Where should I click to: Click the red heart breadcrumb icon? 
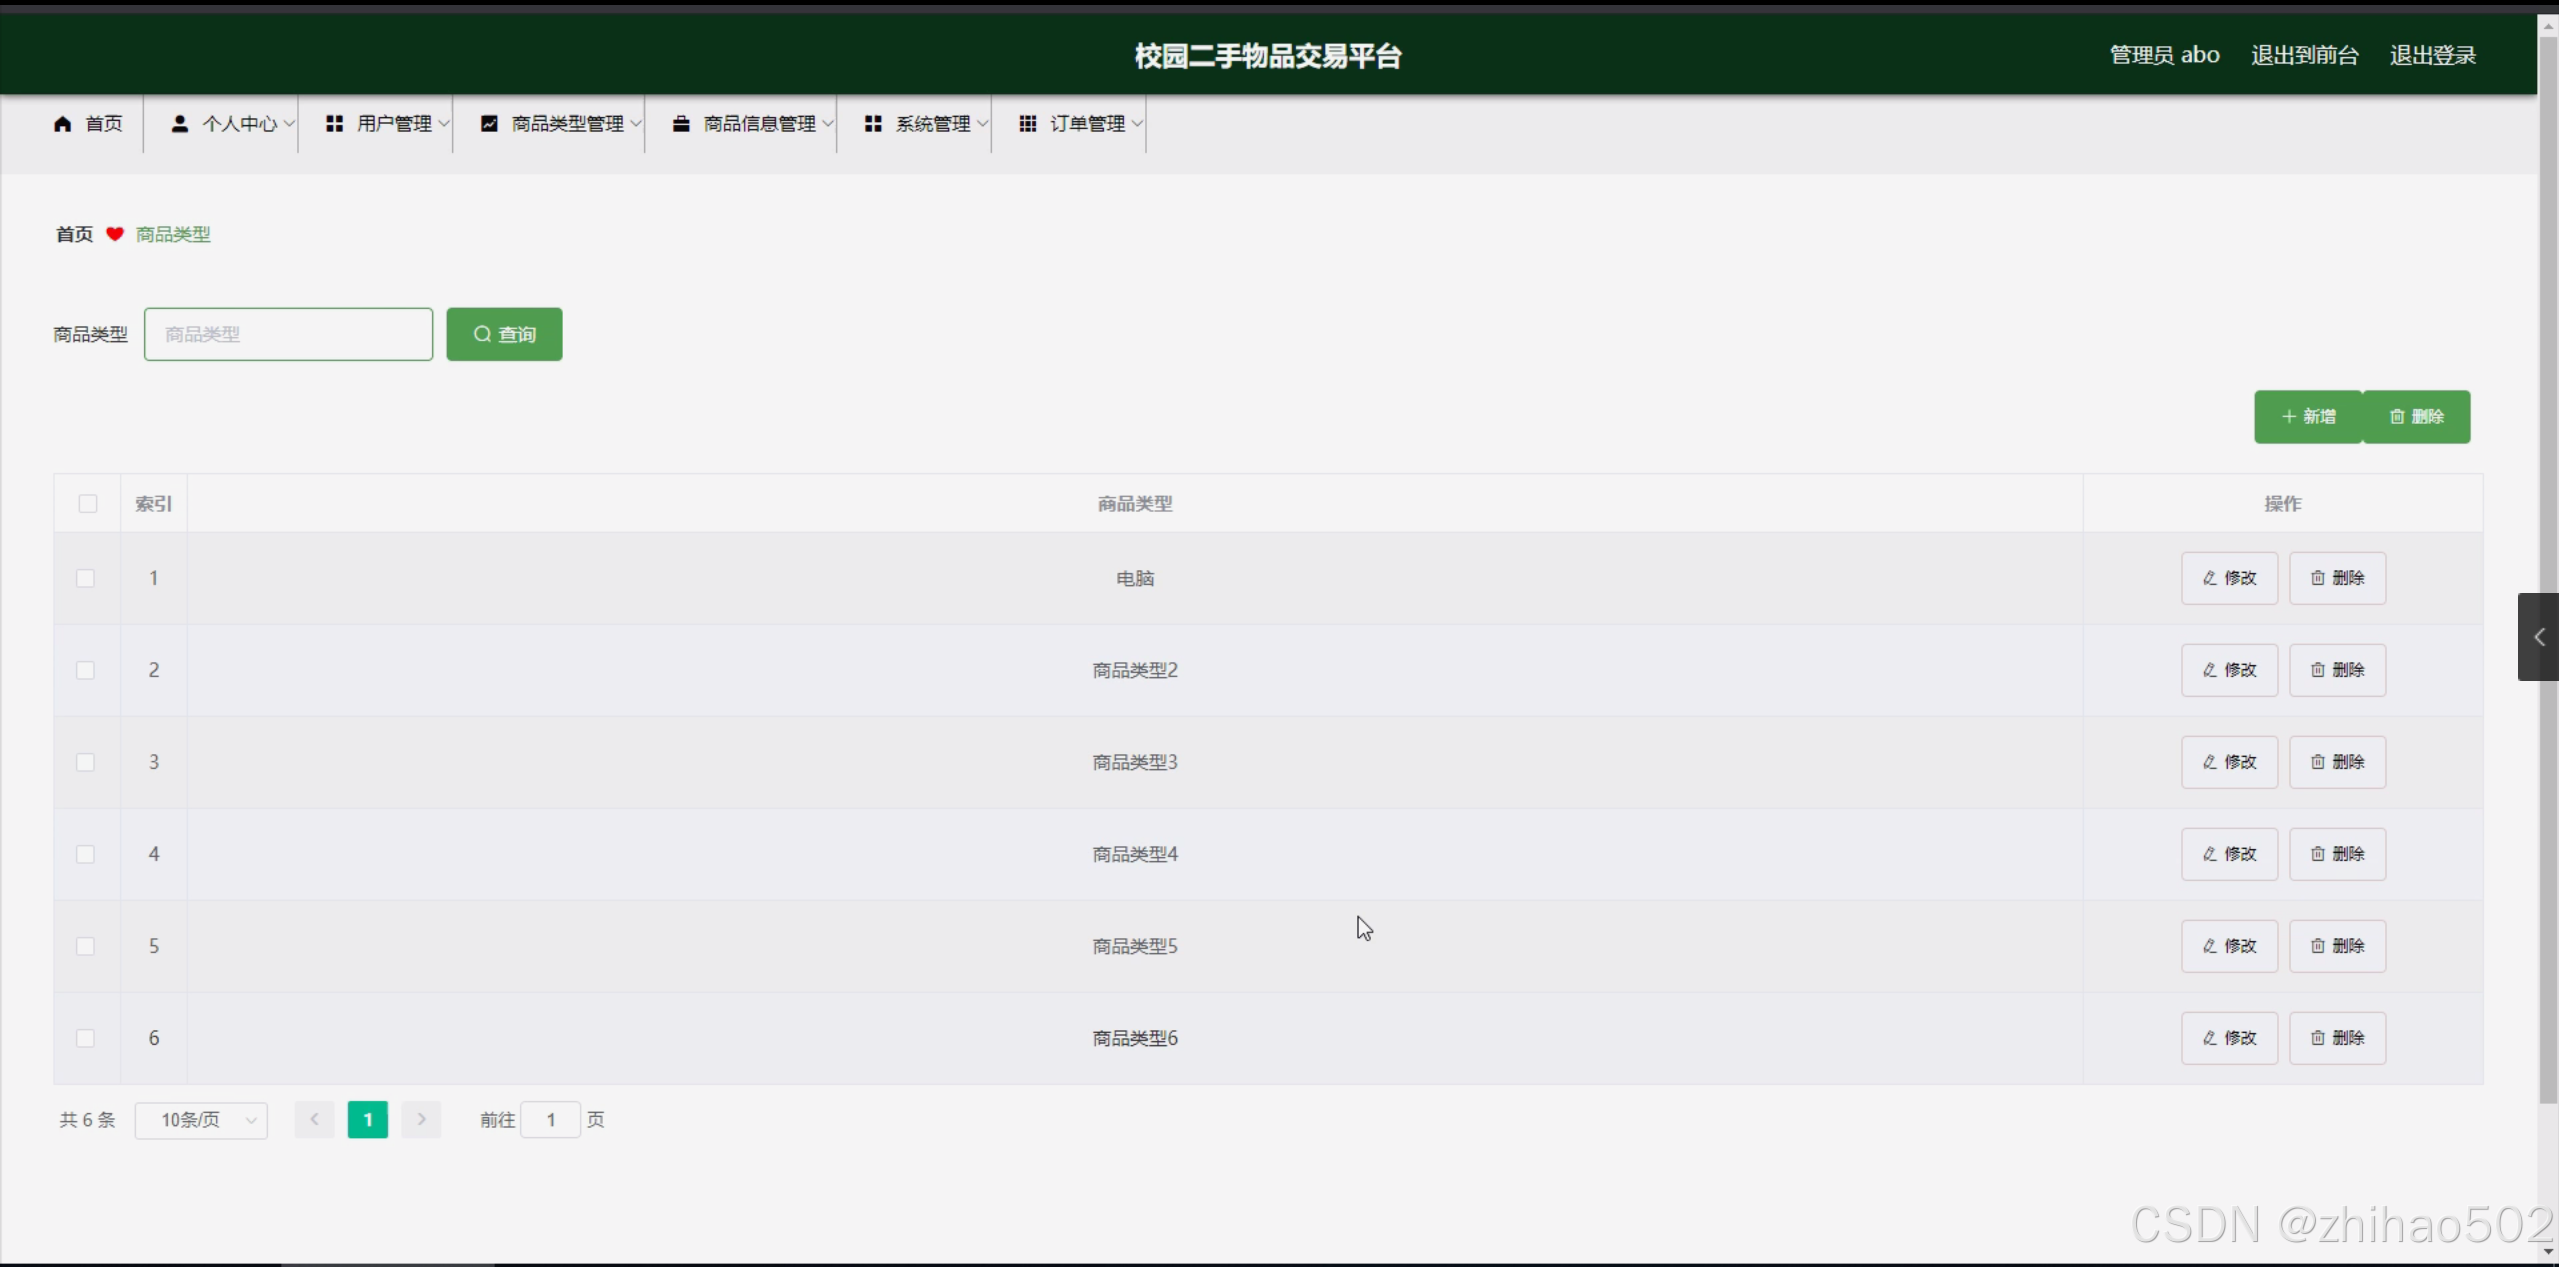coord(115,234)
